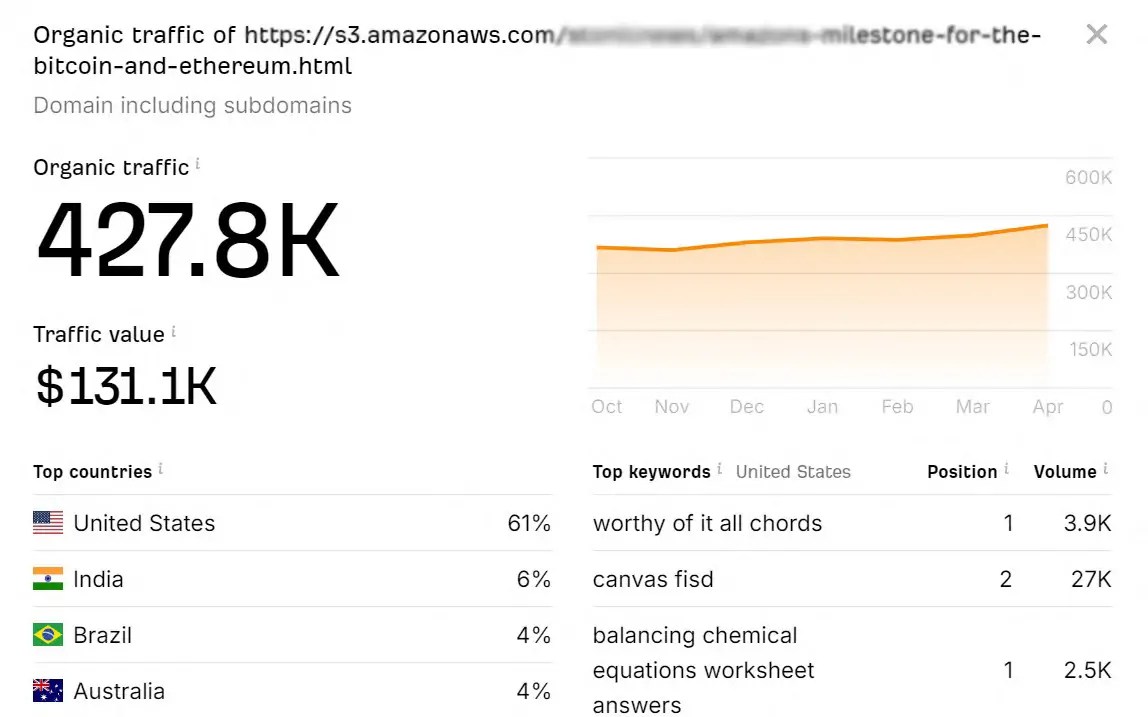Click the Brazil flag icon
The image size is (1148, 717).
click(x=47, y=635)
